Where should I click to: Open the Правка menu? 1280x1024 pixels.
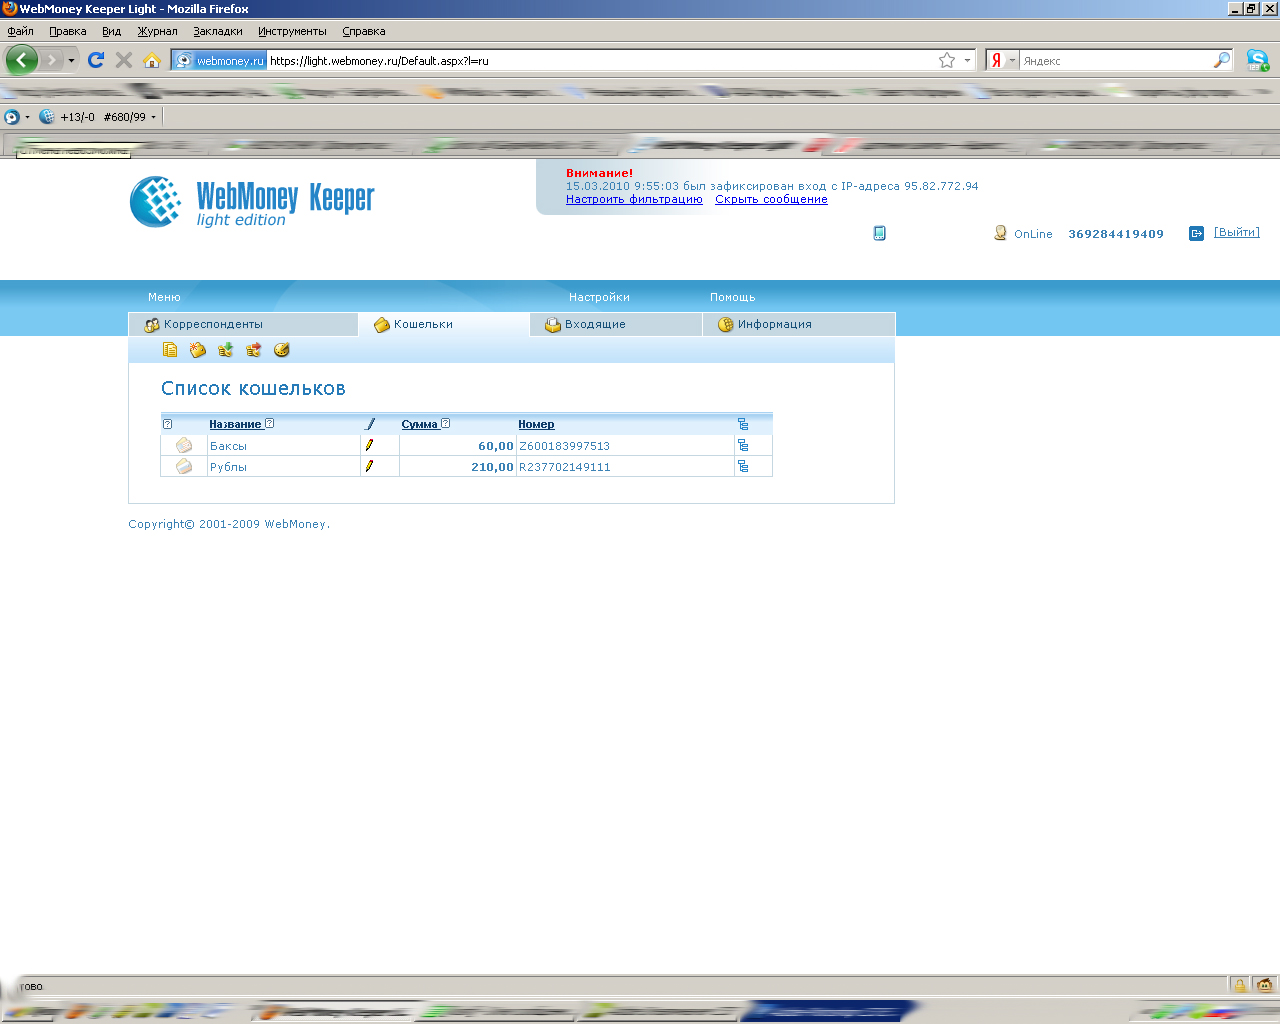[x=68, y=31]
